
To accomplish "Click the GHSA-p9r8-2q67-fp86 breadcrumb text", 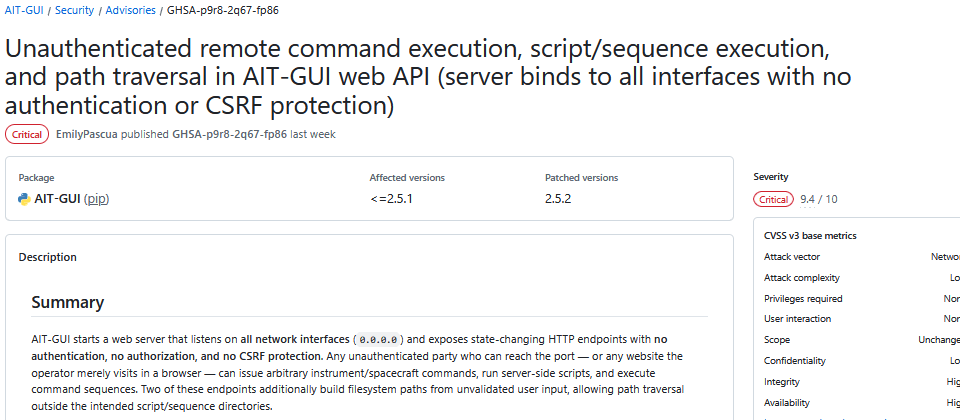I will coord(223,10).
